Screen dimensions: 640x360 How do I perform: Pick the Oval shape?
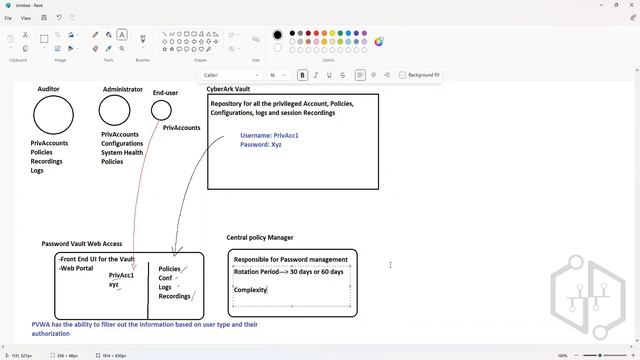179,34
